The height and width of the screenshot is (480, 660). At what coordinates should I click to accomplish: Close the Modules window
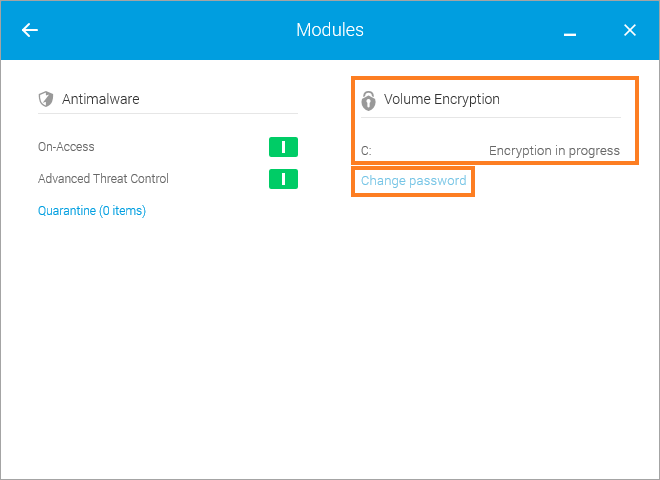click(x=630, y=30)
